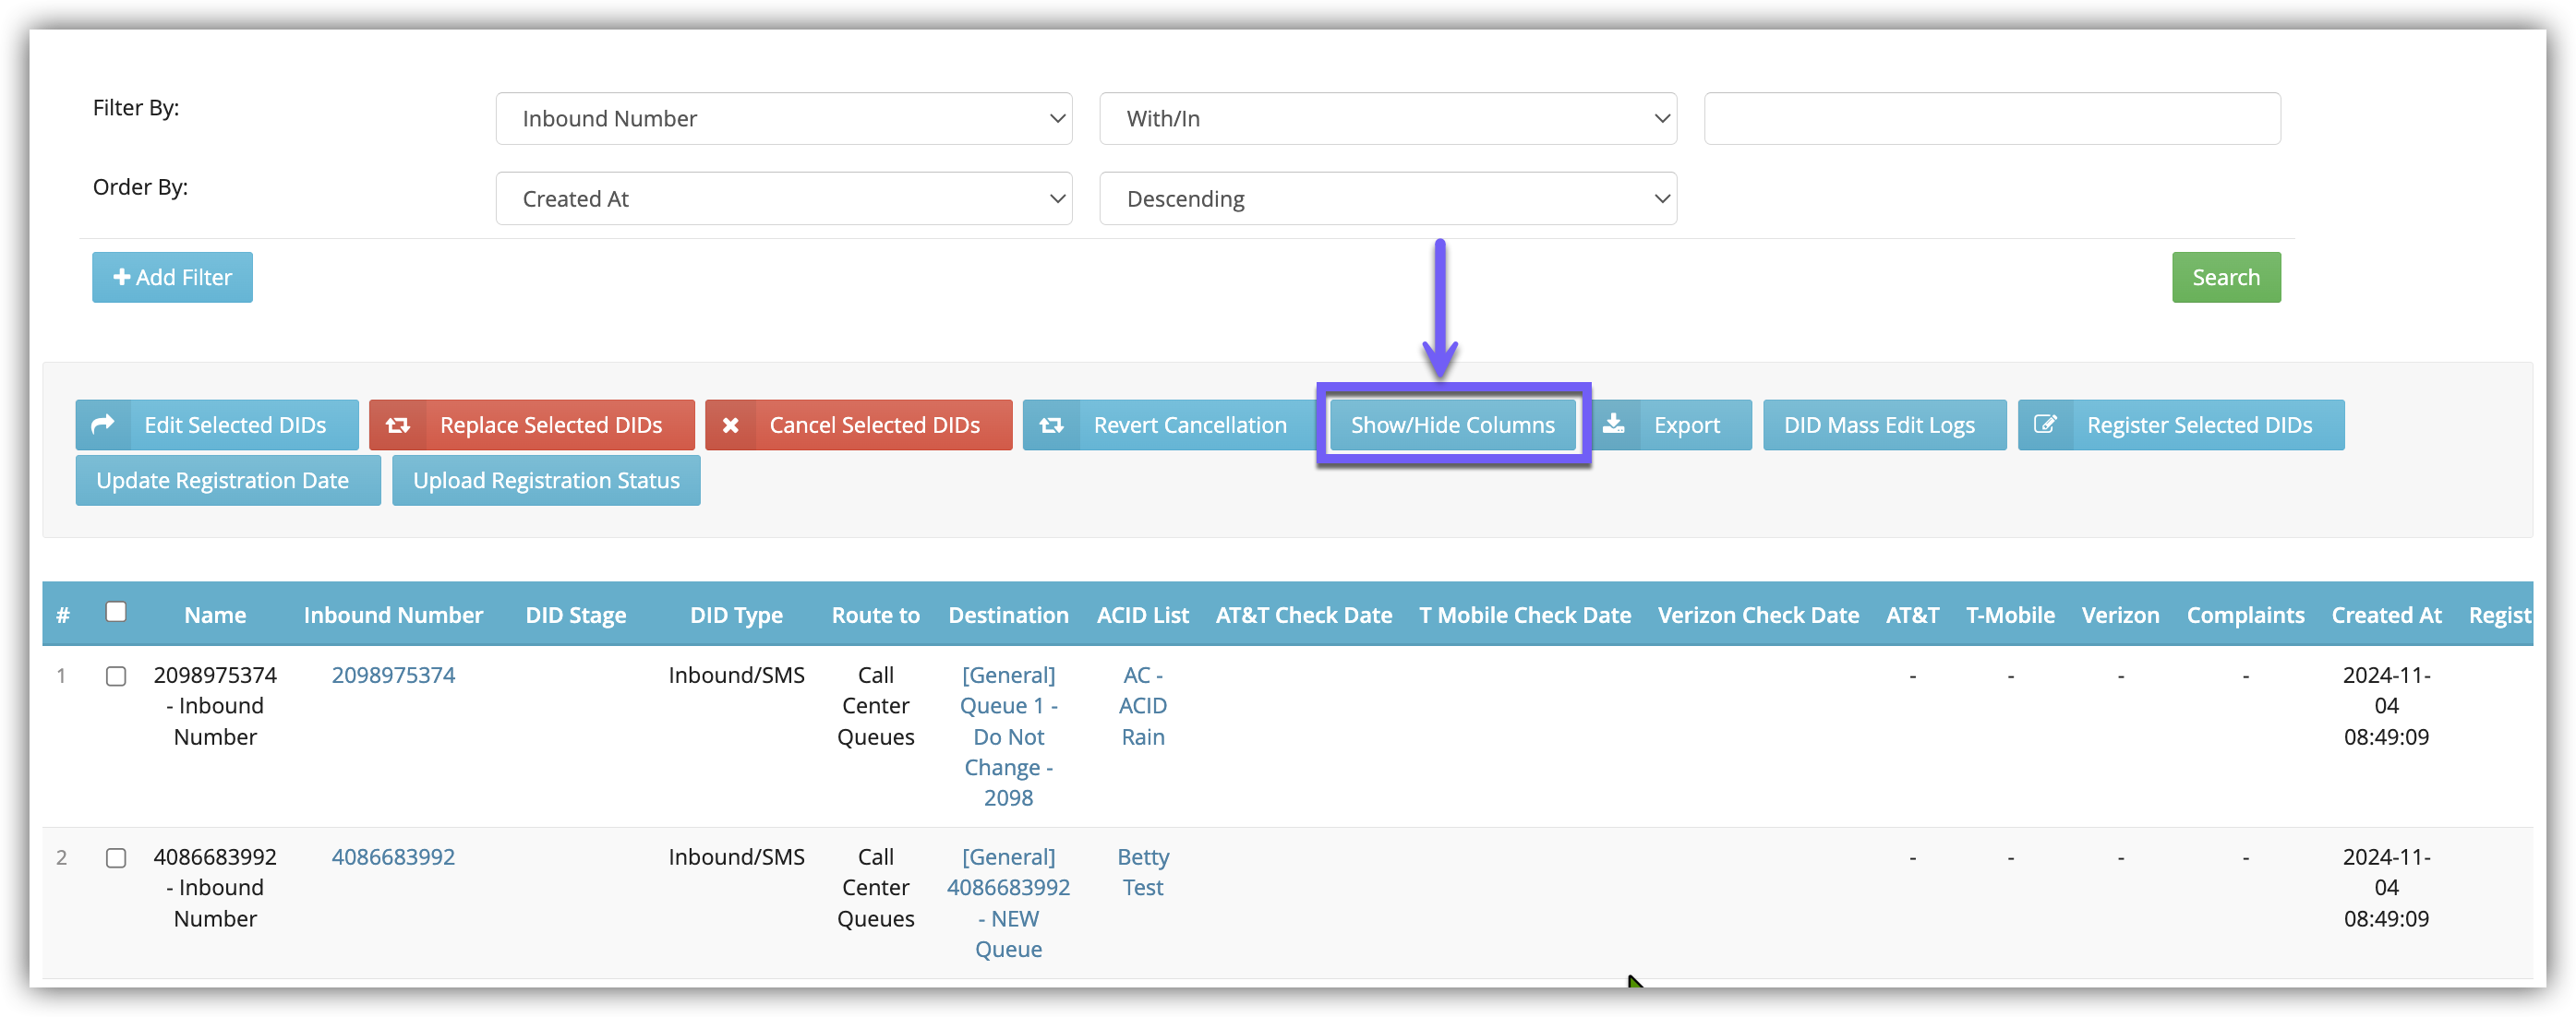Check the row 2 checkbox for 4086683992
Viewport: 2576px width, 1017px height.
point(116,858)
